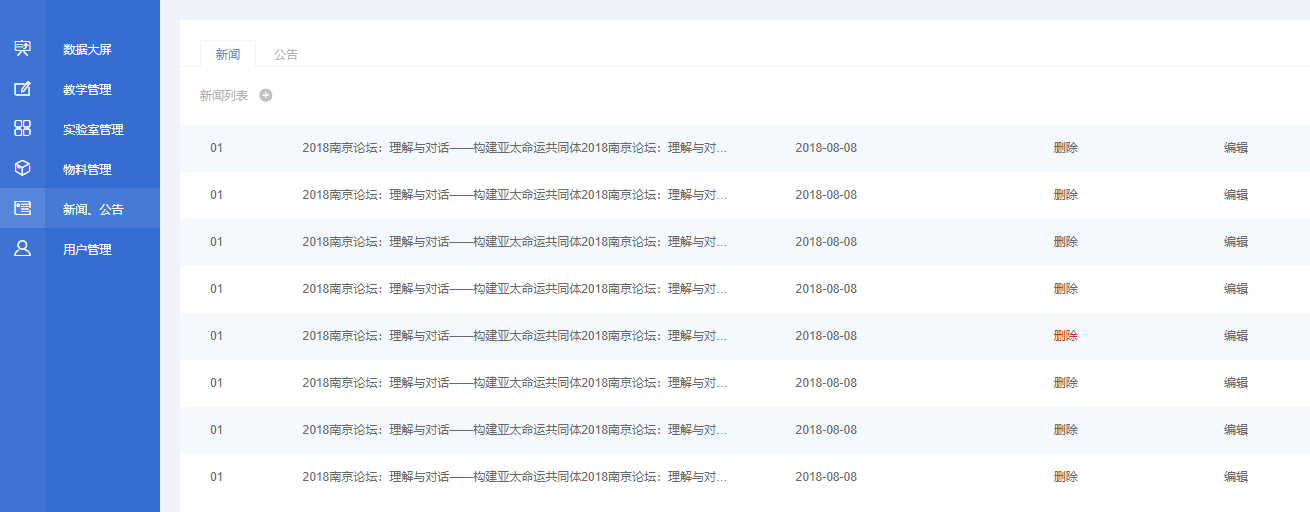Click the 数据大屏 presentation screen icon
Viewport: 1310px width, 512px height.
tap(22, 48)
